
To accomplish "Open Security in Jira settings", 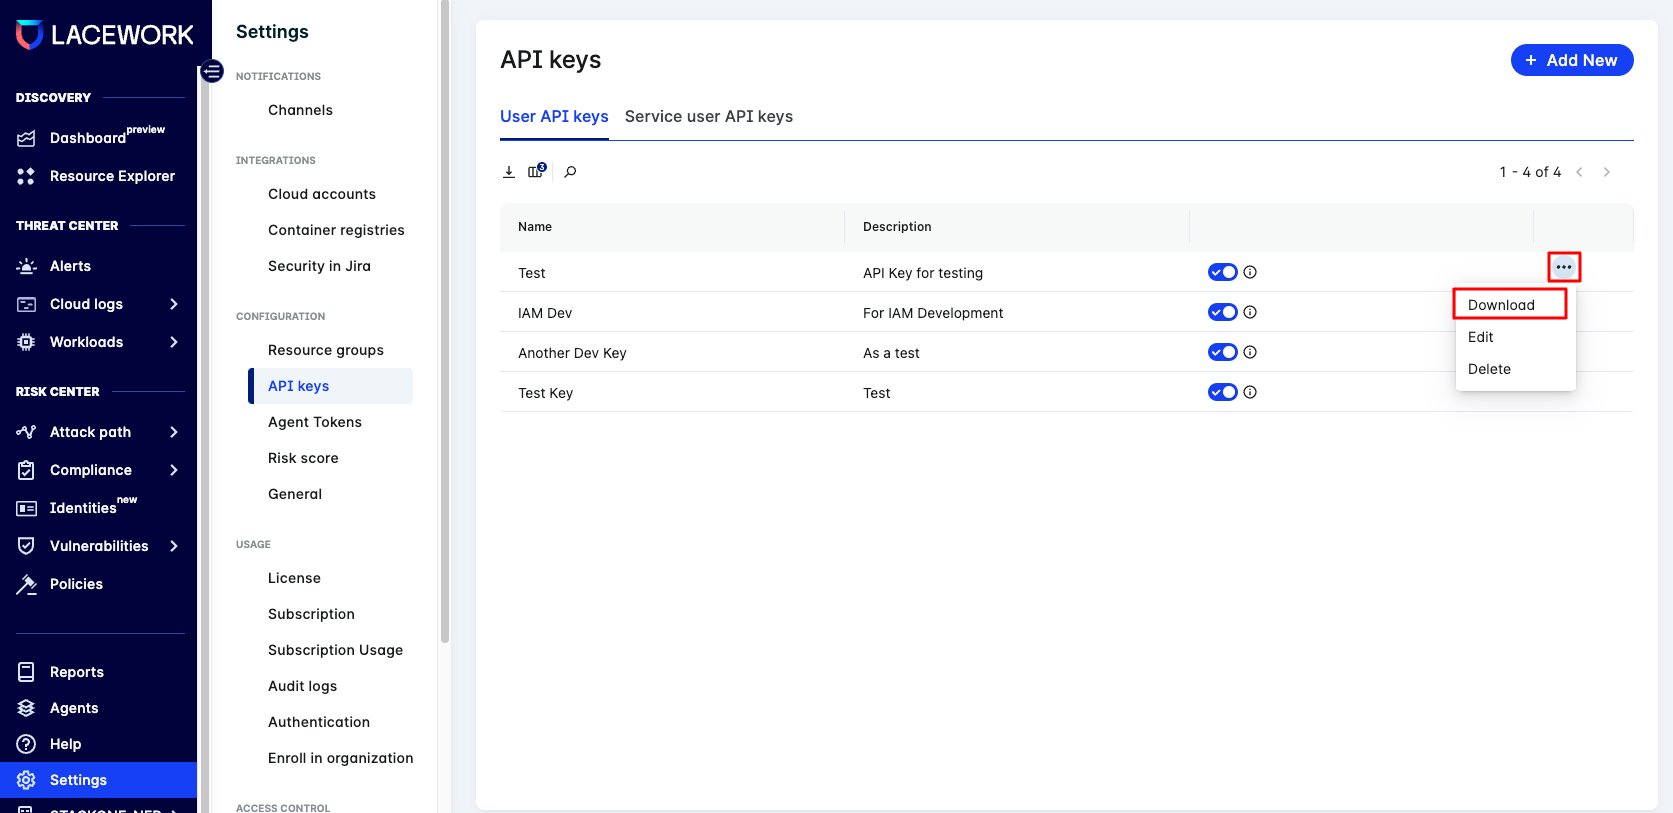I will 319,266.
